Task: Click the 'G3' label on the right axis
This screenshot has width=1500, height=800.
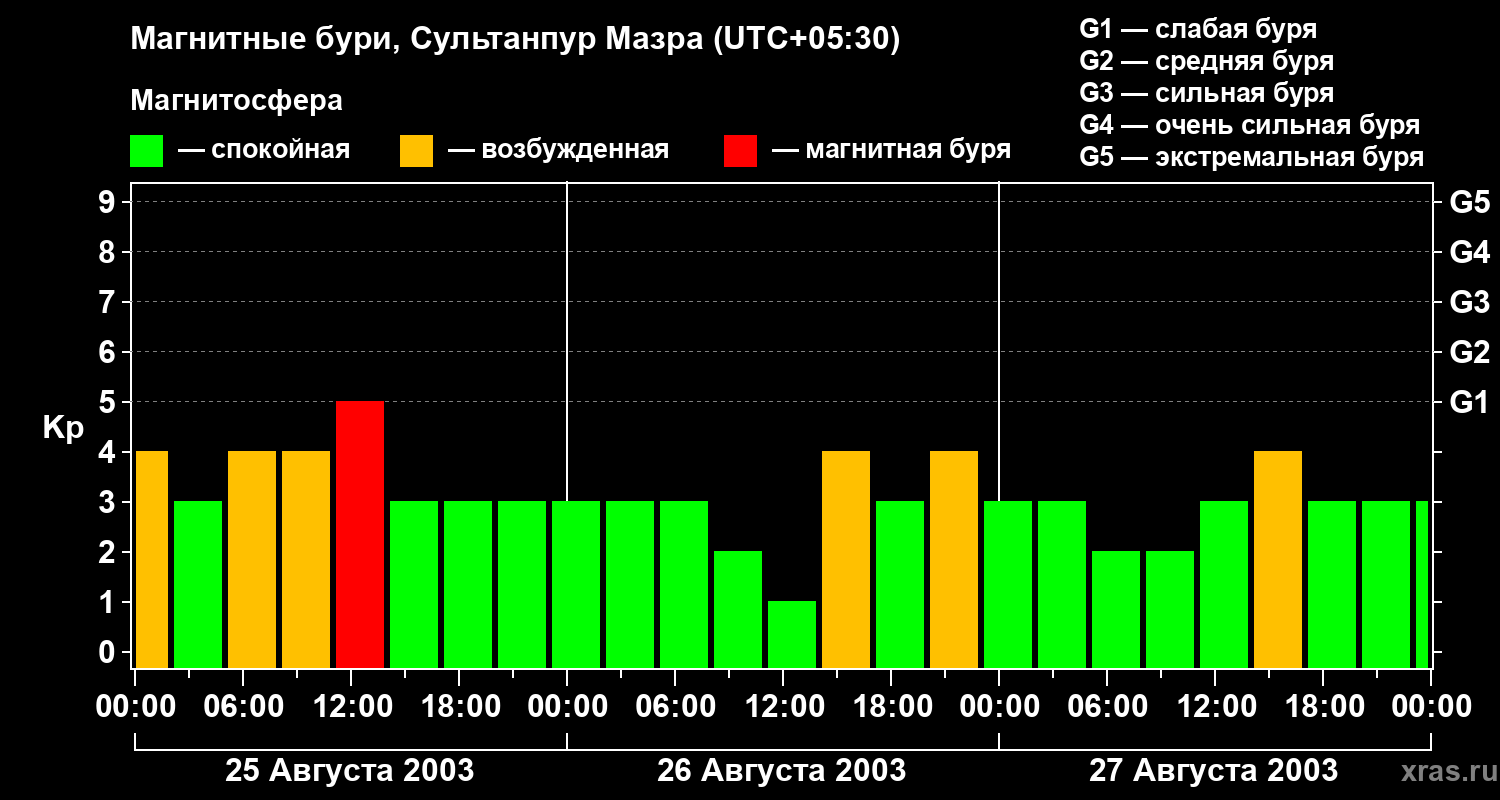Action: point(1470,302)
